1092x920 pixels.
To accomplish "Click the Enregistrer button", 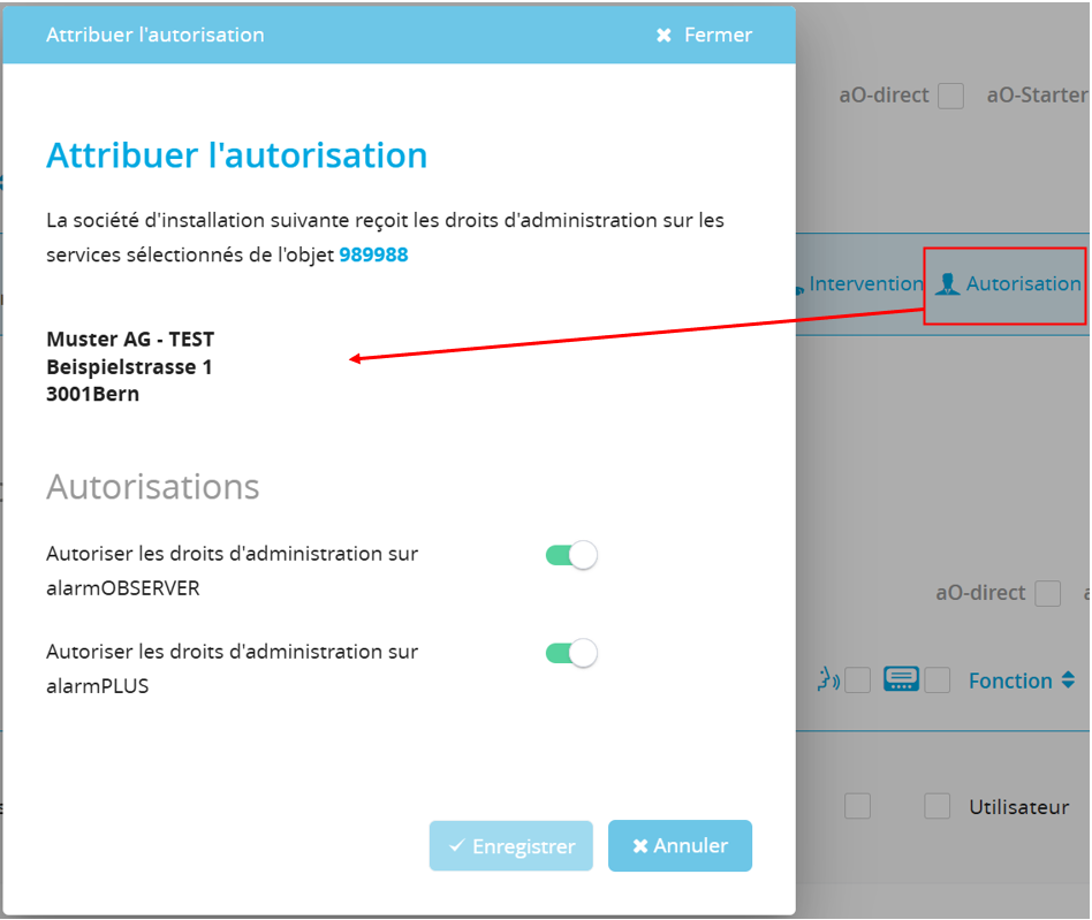I will click(x=511, y=845).
